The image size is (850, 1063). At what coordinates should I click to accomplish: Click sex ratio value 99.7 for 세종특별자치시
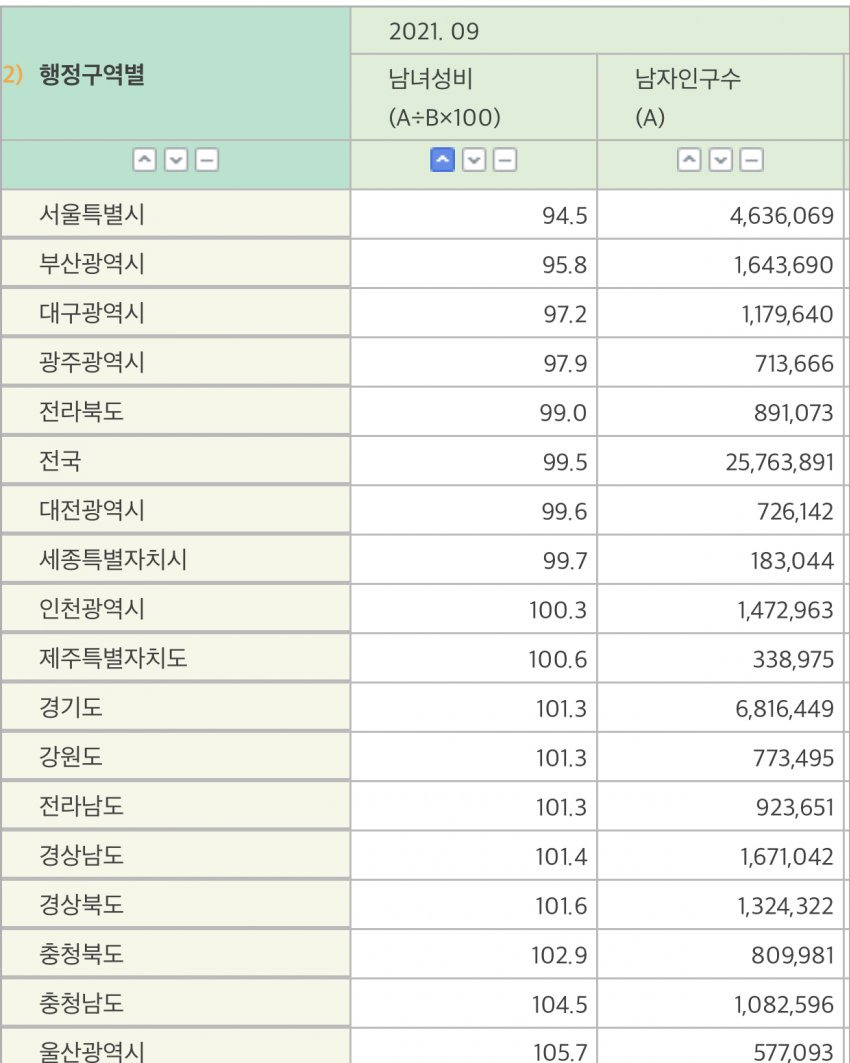tap(565, 561)
